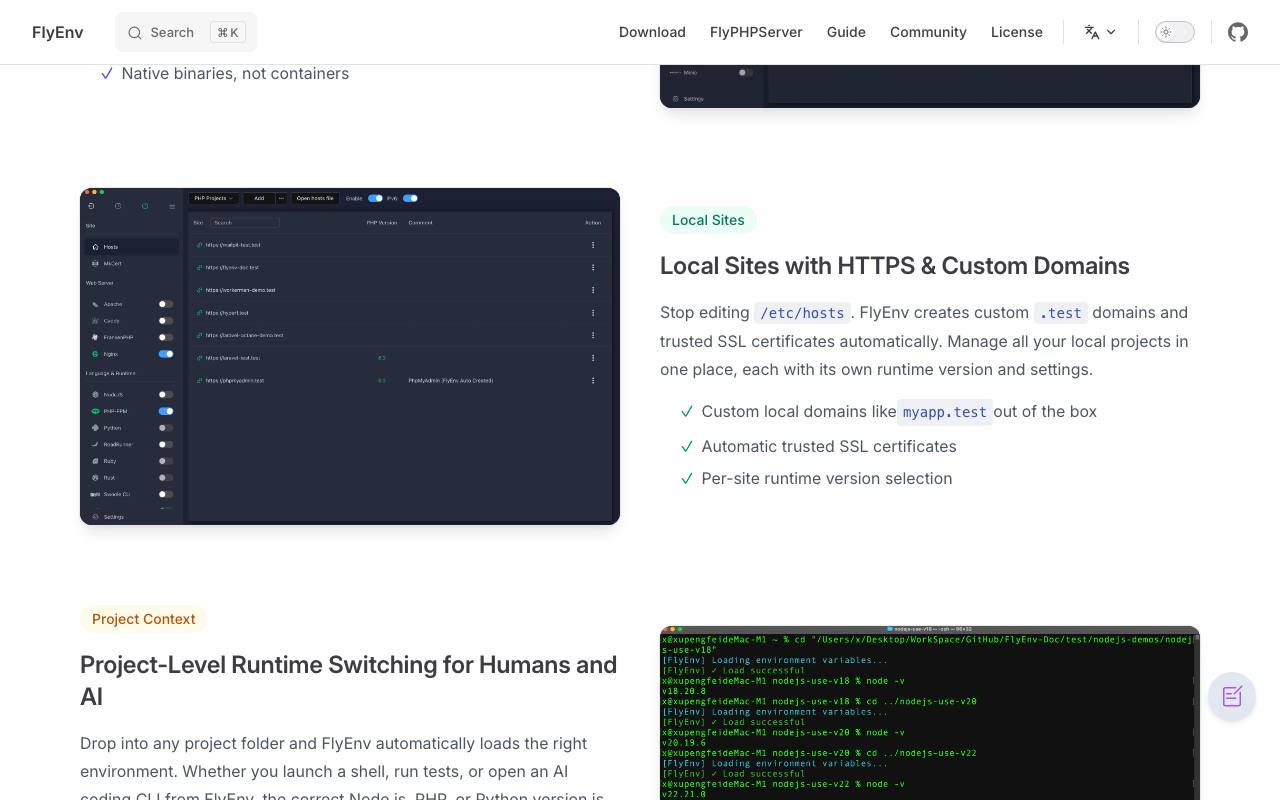Click the green PHP-FPM icon in app screenshot
The width and height of the screenshot is (1280, 800).
tap(95, 411)
